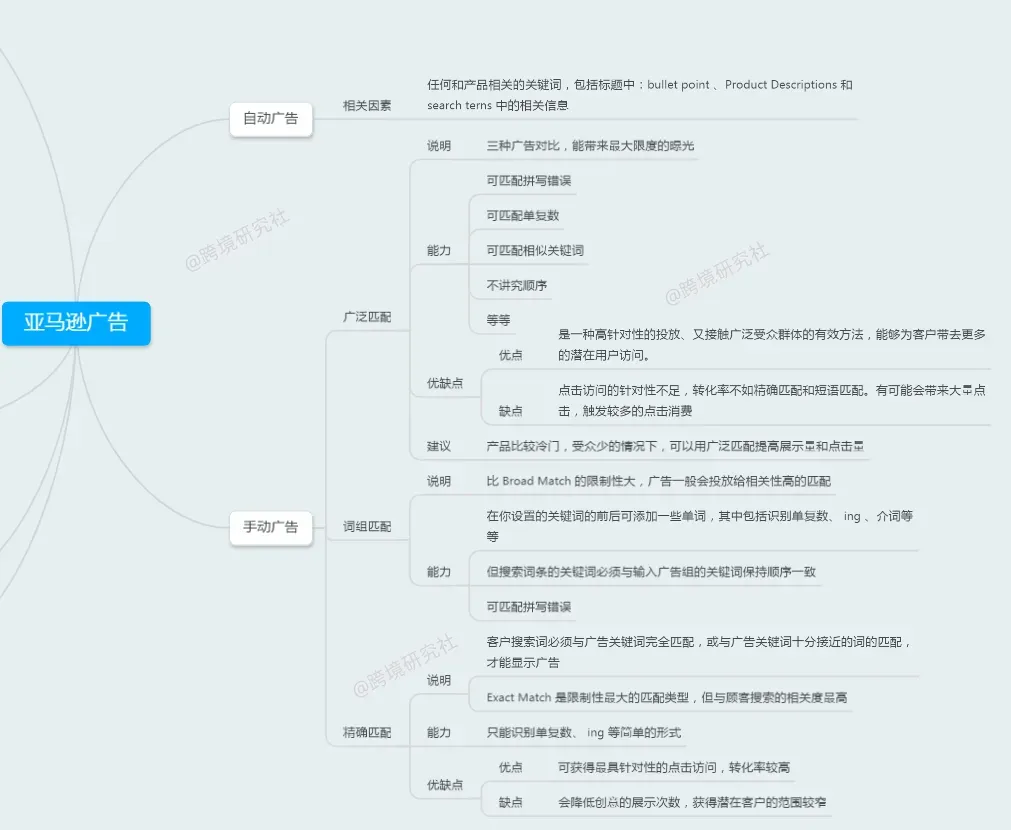Click the 缺点 node under 精确匹配
1011x830 pixels.
click(x=511, y=802)
